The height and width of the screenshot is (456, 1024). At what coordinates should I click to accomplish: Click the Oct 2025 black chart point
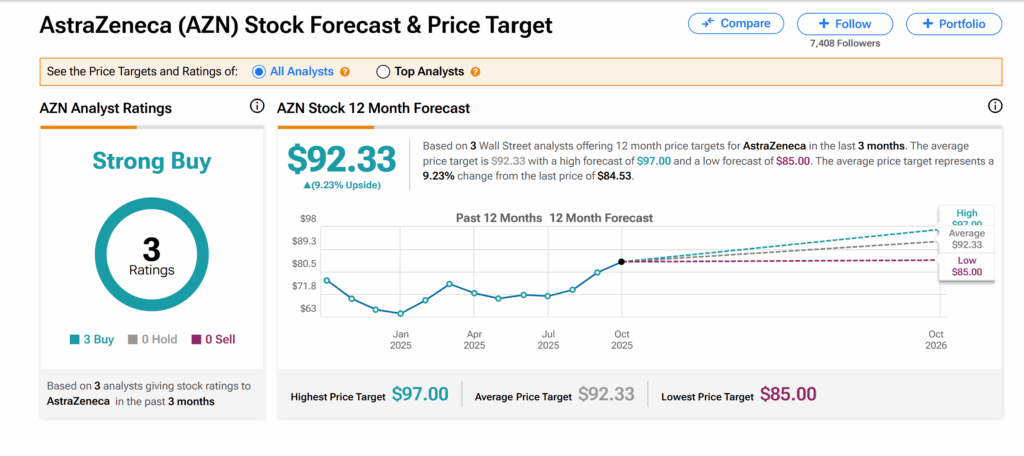coord(622,262)
